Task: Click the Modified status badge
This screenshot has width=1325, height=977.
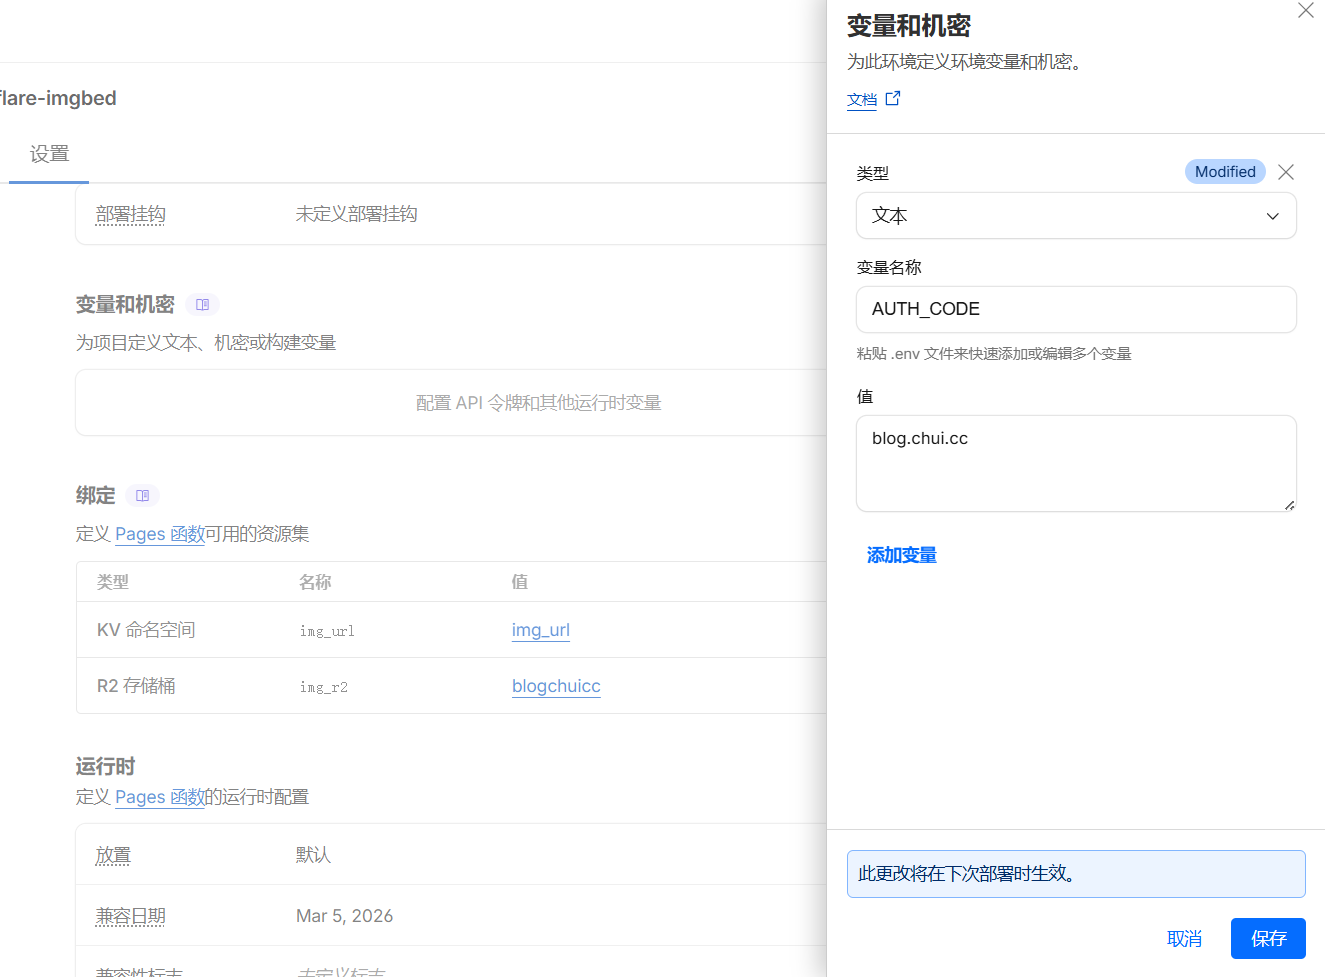Action: click(1224, 172)
